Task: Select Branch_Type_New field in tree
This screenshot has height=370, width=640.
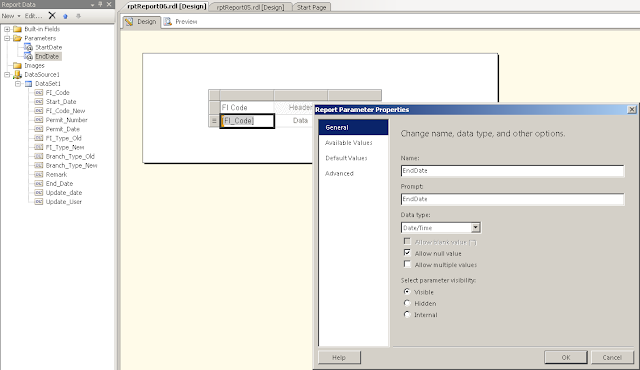Action: [71, 166]
